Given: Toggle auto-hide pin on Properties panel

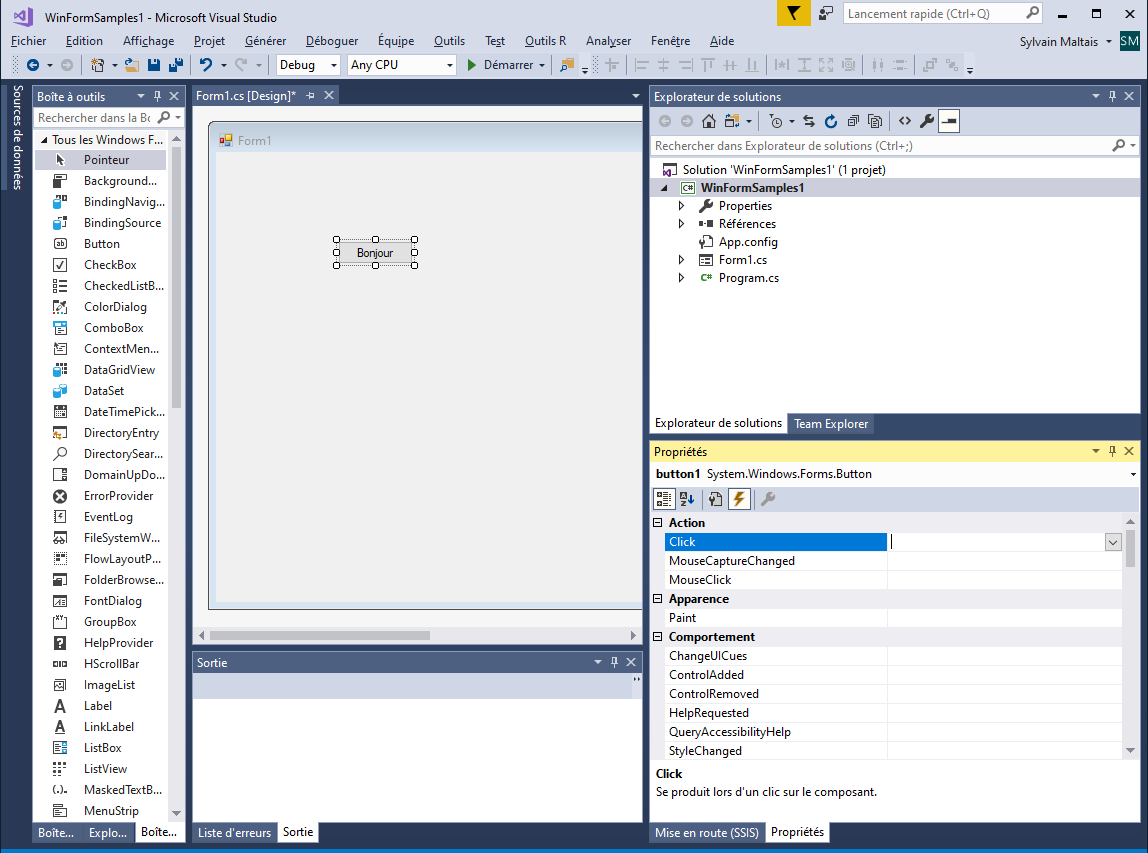Looking at the screenshot, I should pos(1112,451).
